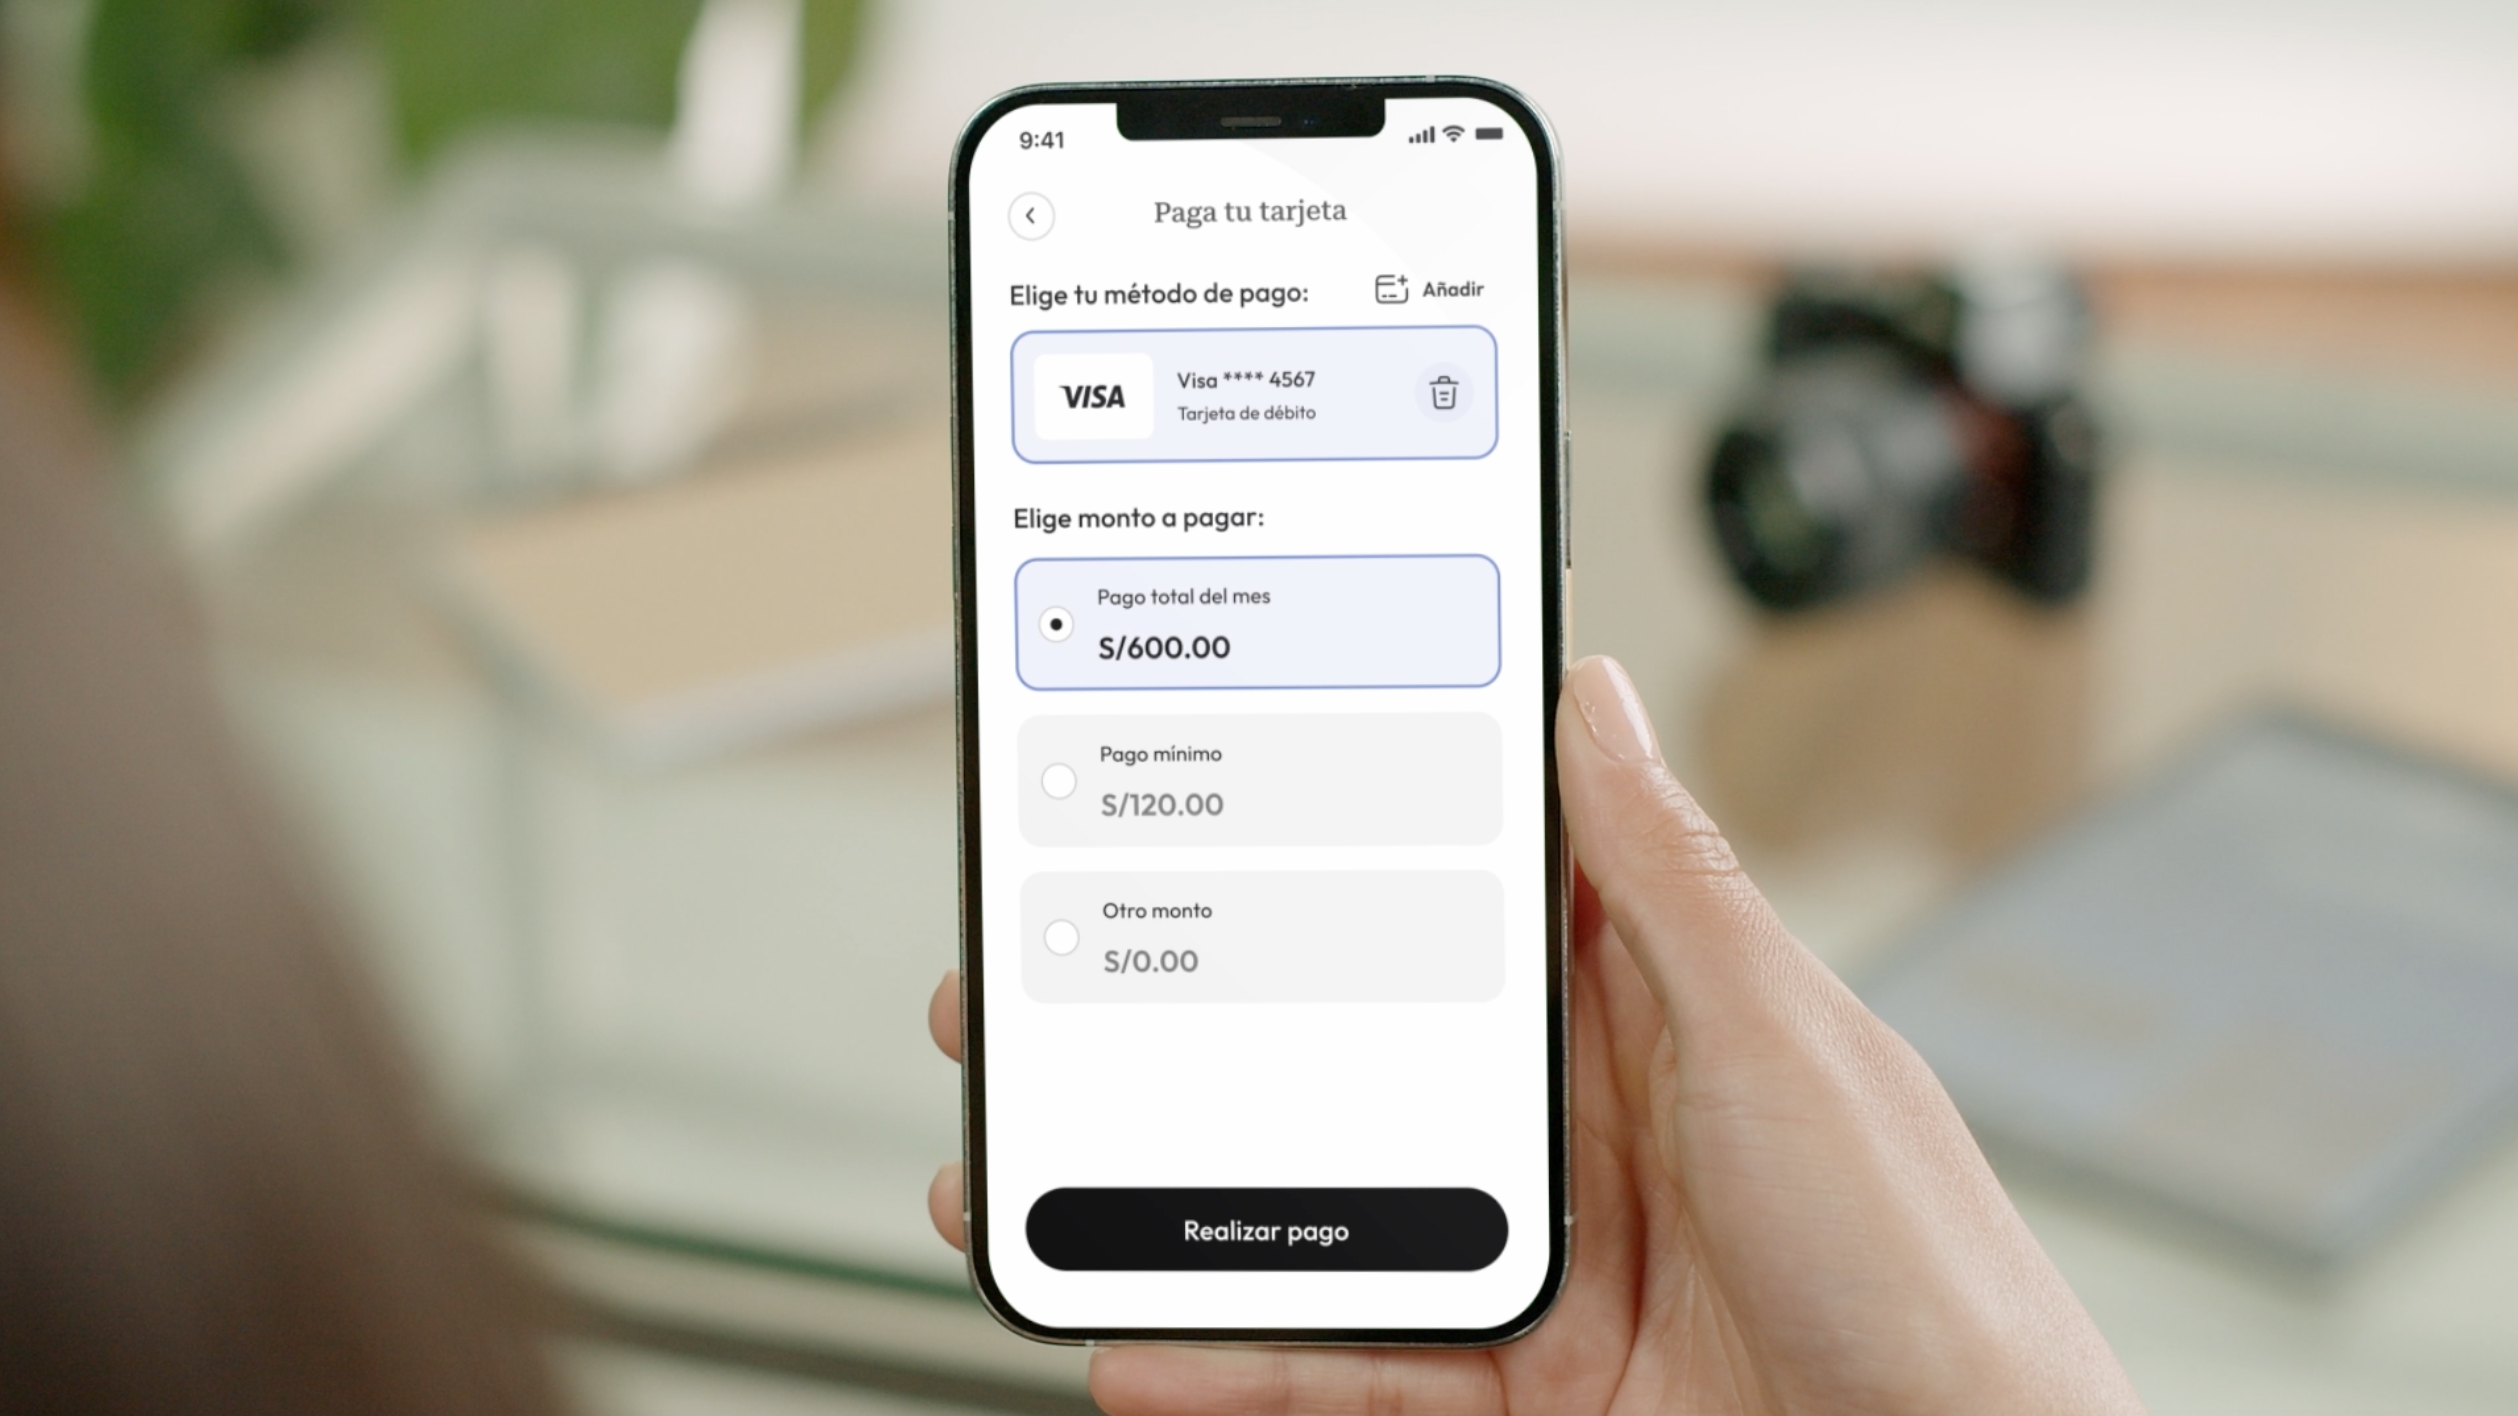Screen dimensions: 2518x1416
Task: Select the VISA logo icon
Action: pyautogui.click(x=1091, y=394)
